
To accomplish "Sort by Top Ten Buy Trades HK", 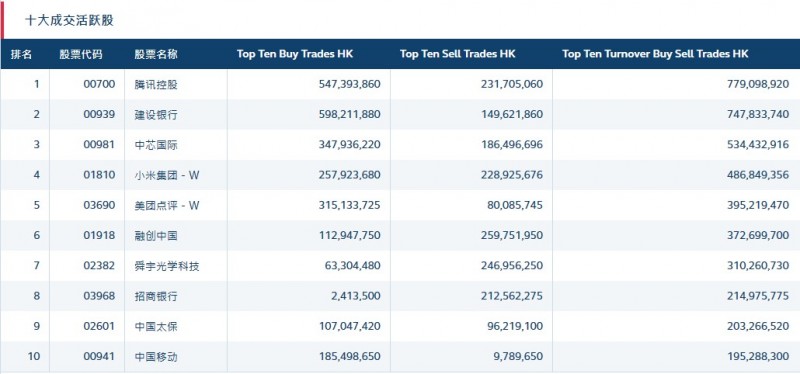I will (x=294, y=54).
